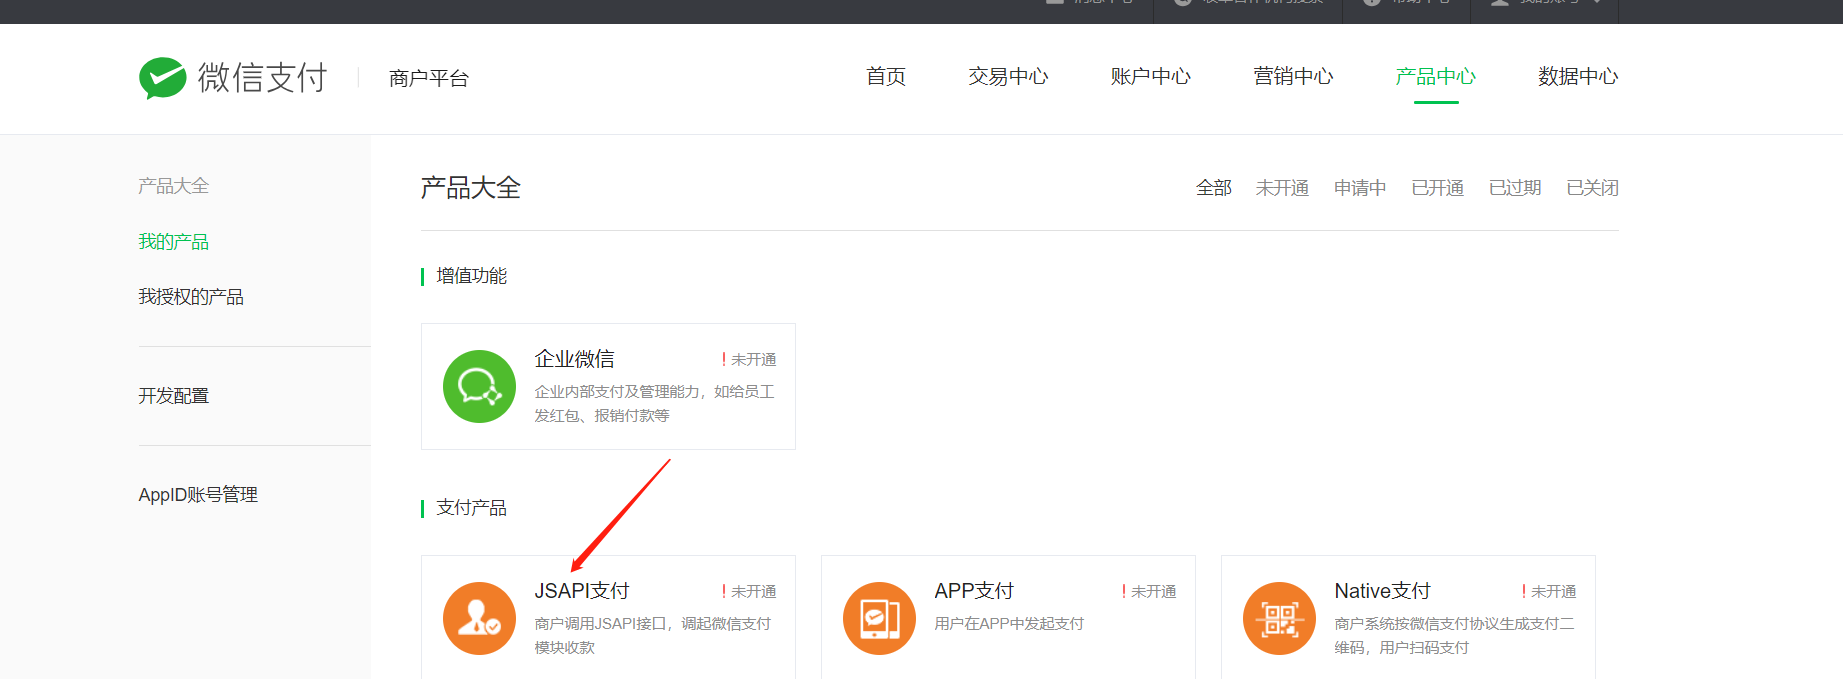Open the 数据中心 navigation tab
Viewport: 1843px width, 679px height.
pos(1578,77)
